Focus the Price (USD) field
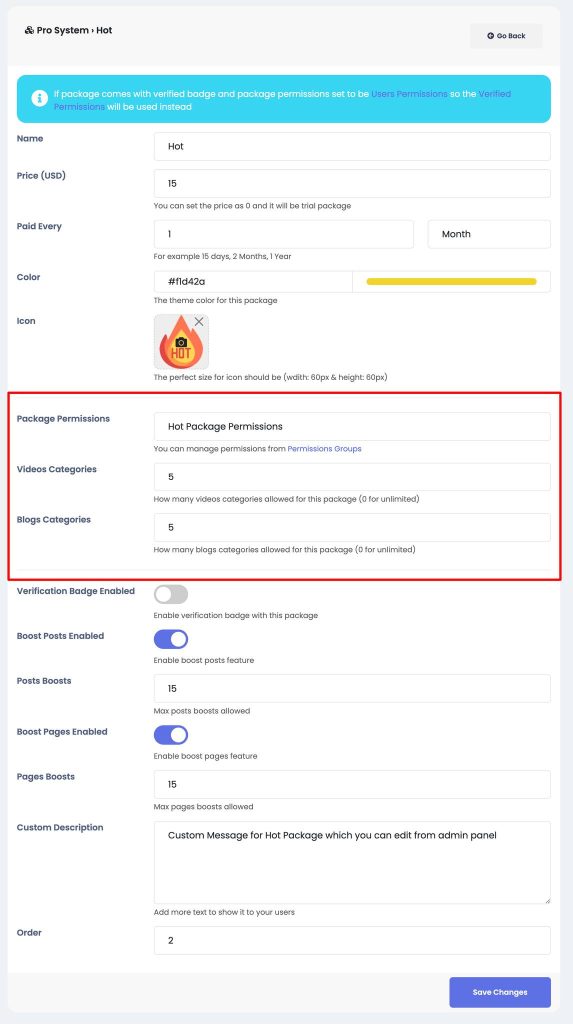The width and height of the screenshot is (573, 1024). pyautogui.click(x=352, y=184)
